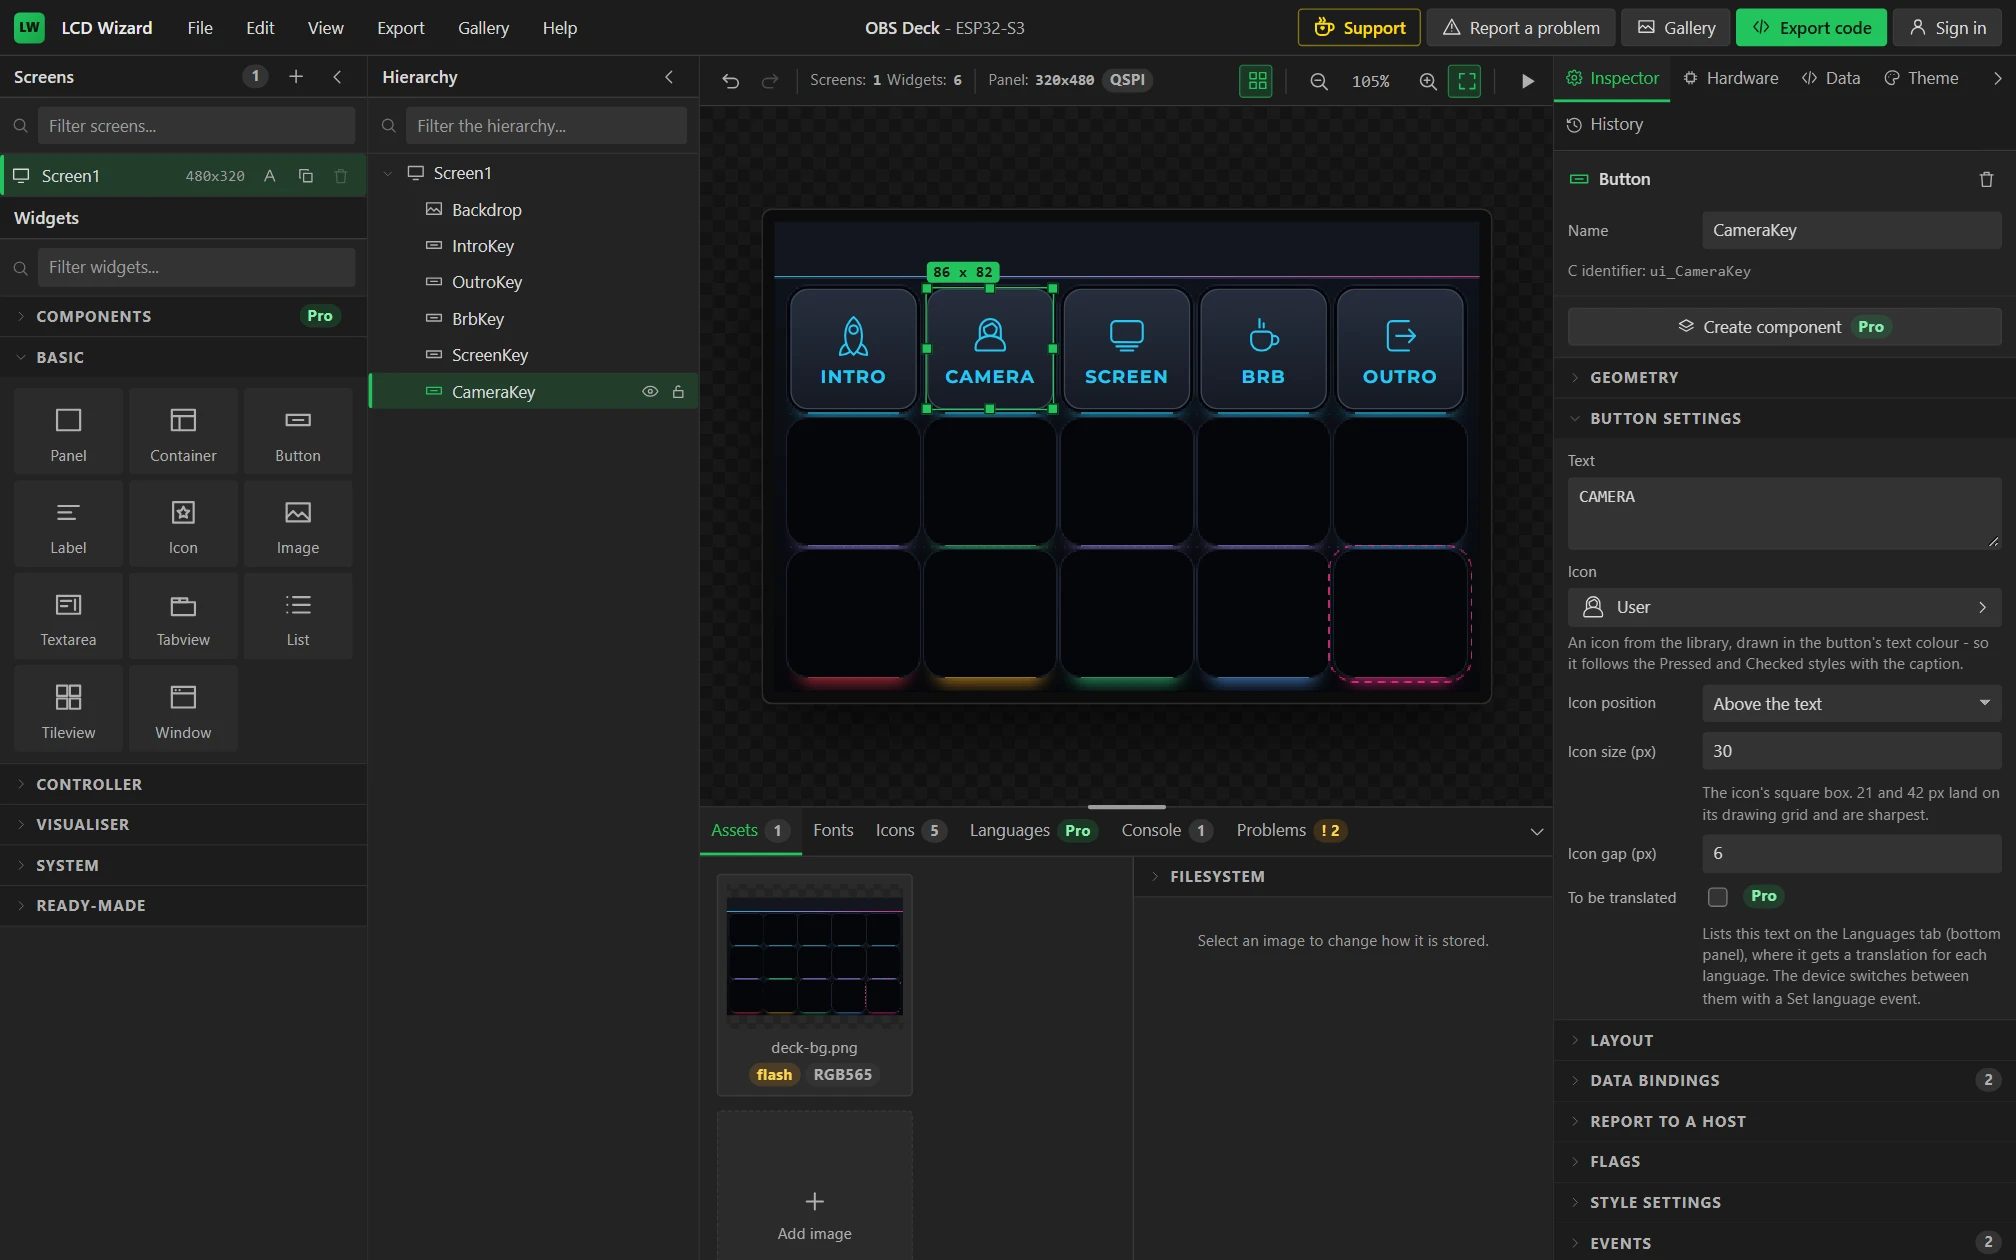This screenshot has height=1260, width=2016.
Task: Collapse the bottom panel chevron
Action: click(1536, 831)
